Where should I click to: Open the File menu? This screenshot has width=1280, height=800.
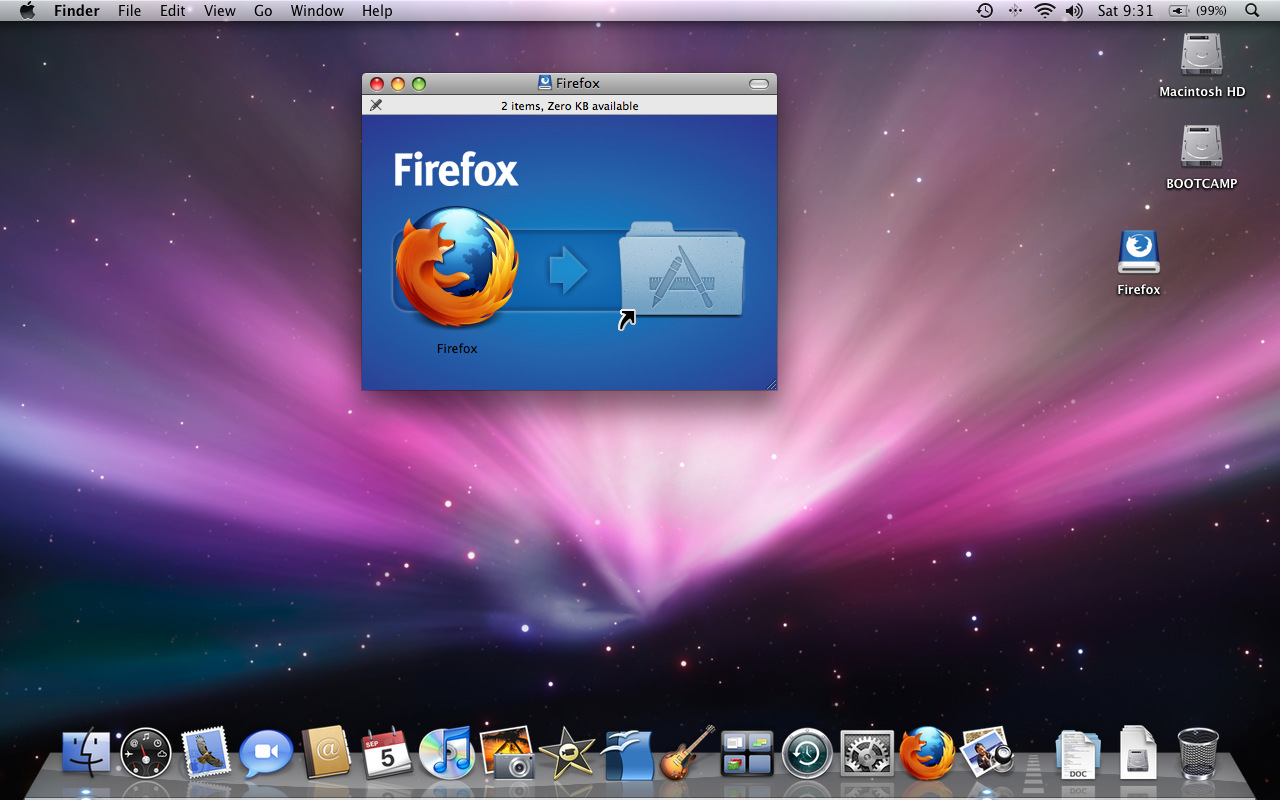point(129,11)
